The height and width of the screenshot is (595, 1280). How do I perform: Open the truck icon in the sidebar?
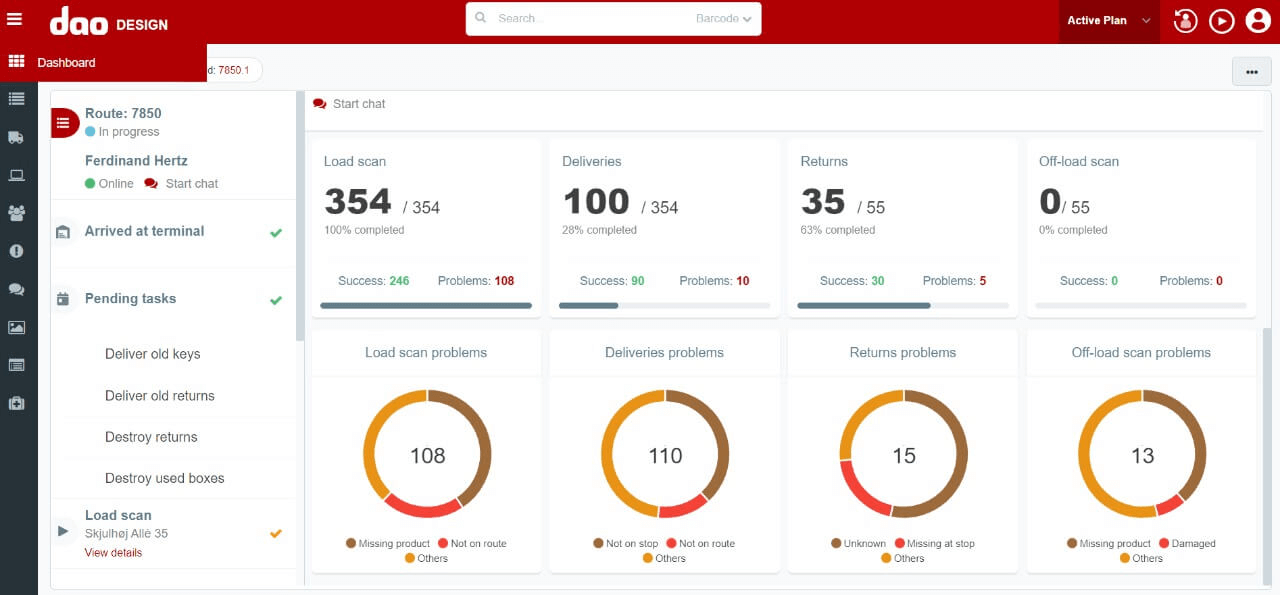(16, 137)
